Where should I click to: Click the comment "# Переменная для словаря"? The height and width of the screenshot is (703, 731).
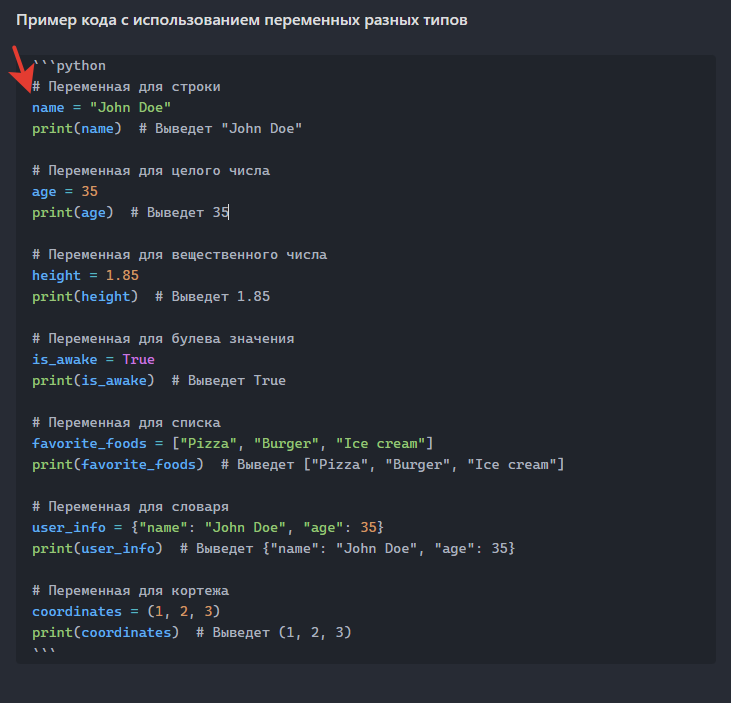pyautogui.click(x=131, y=506)
